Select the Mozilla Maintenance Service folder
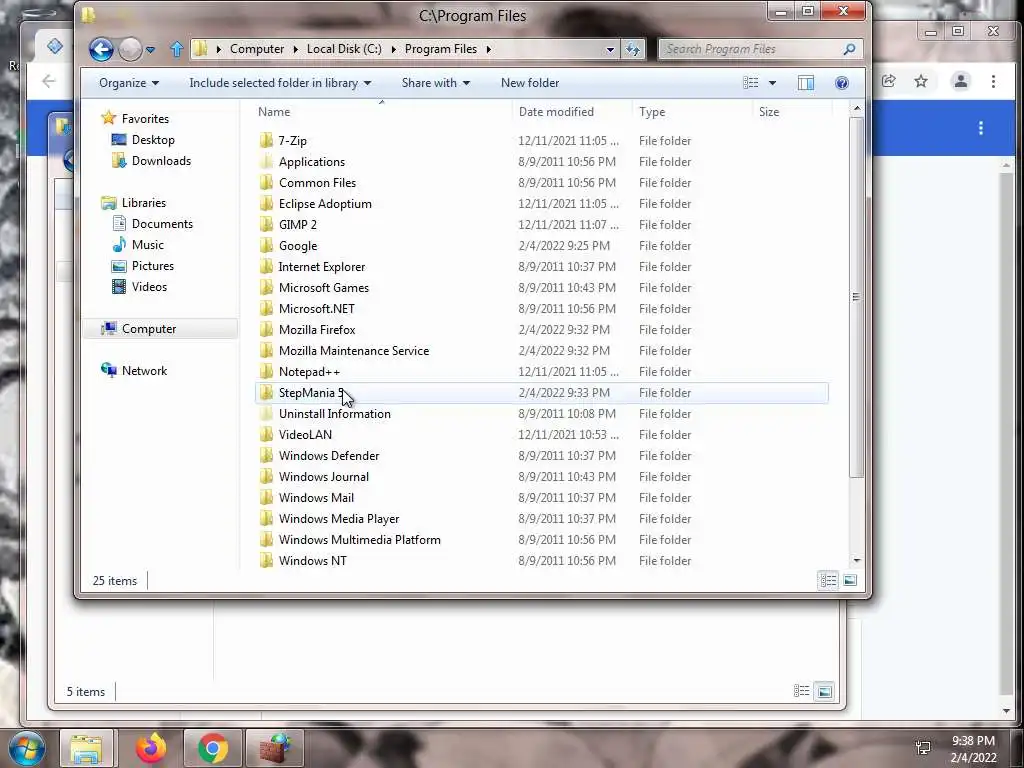 pyautogui.click(x=353, y=351)
